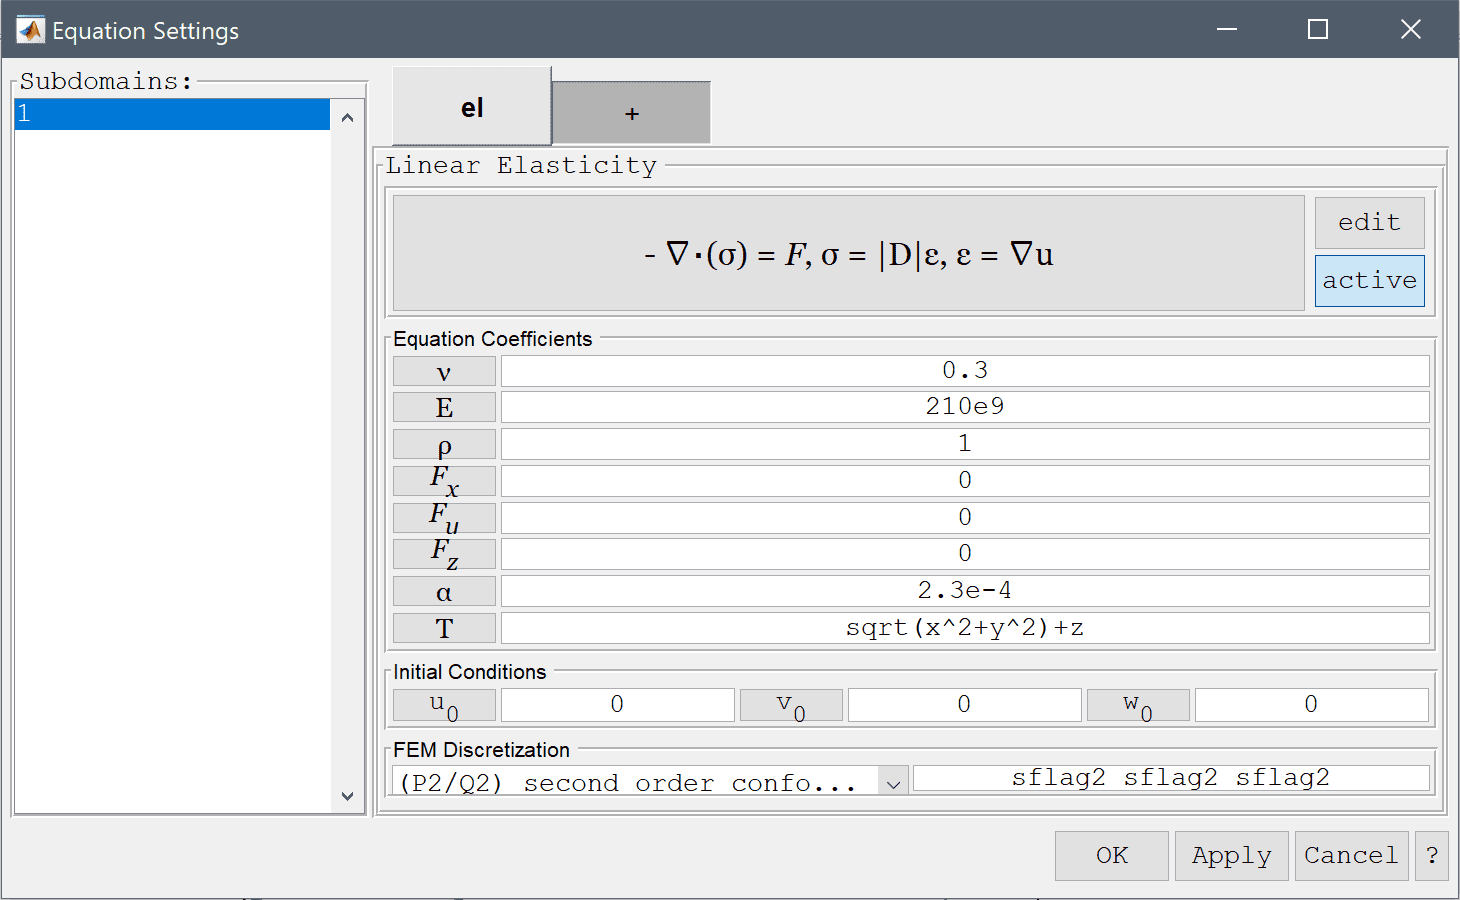
Task: Edit Poisson ratio field with 0.3
Action: pyautogui.click(x=965, y=371)
